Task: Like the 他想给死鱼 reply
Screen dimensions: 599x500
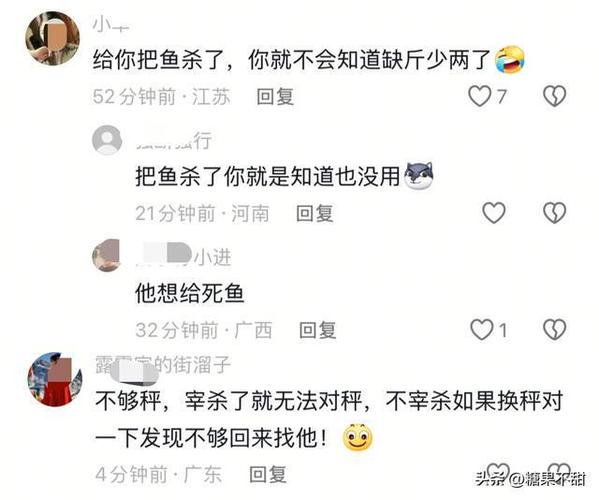Action: pos(481,330)
